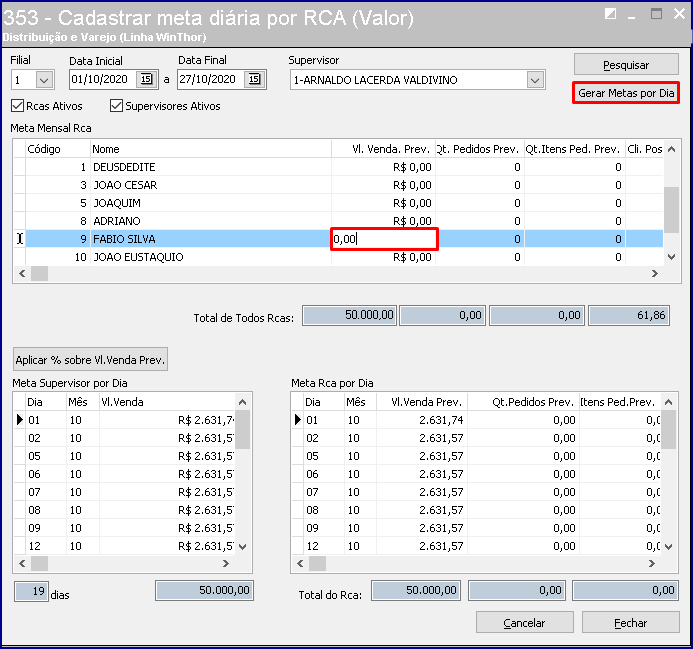Click right arrow of Meta Mensal Rca horizontal scrollbar
The width and height of the screenshot is (693, 649).
click(655, 274)
